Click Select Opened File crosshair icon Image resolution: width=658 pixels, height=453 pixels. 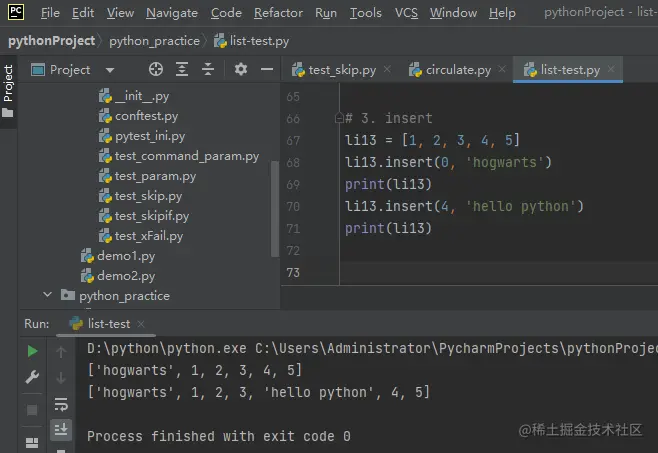[x=156, y=69]
